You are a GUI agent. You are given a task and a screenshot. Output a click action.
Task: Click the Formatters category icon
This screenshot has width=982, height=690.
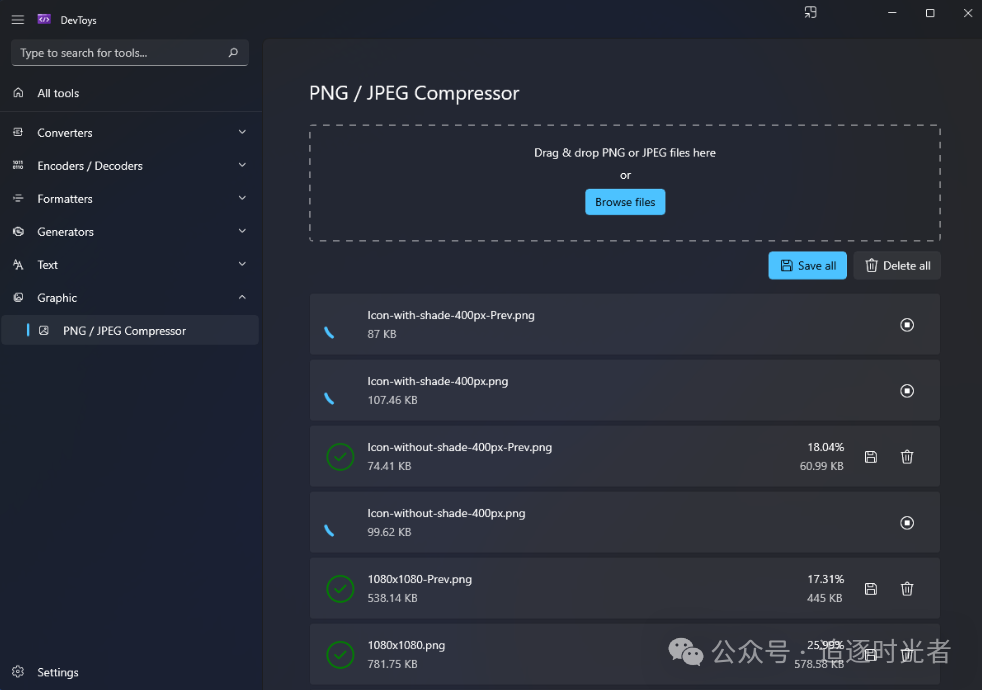(x=18, y=198)
